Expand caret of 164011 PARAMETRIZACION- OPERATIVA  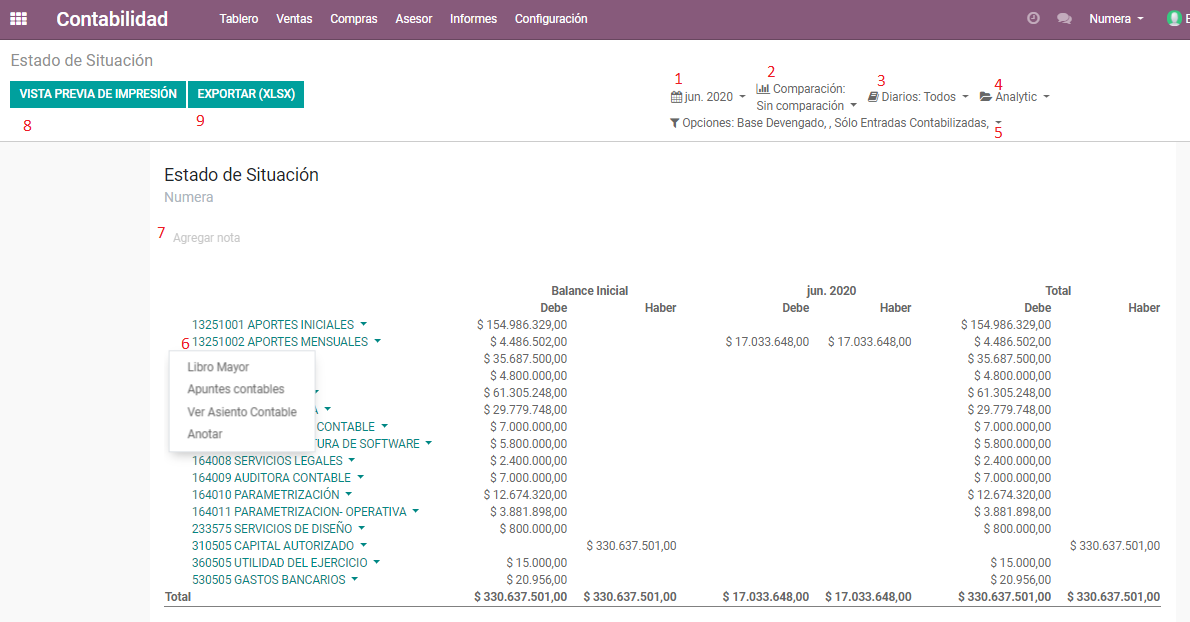click(415, 512)
